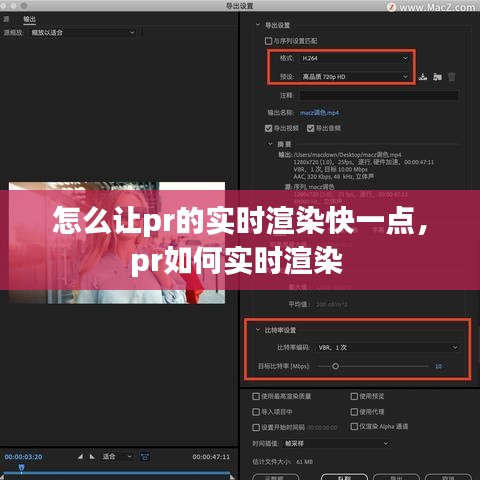This screenshot has height=480, width=480.
Task: Collapse the 比特率设置 section
Action: (x=258, y=330)
